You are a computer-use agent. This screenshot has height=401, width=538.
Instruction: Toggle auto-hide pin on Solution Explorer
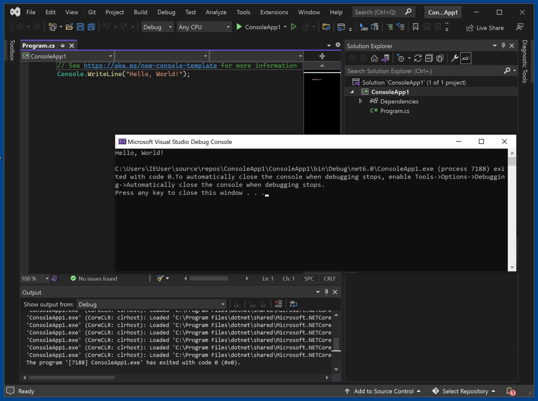click(503, 46)
